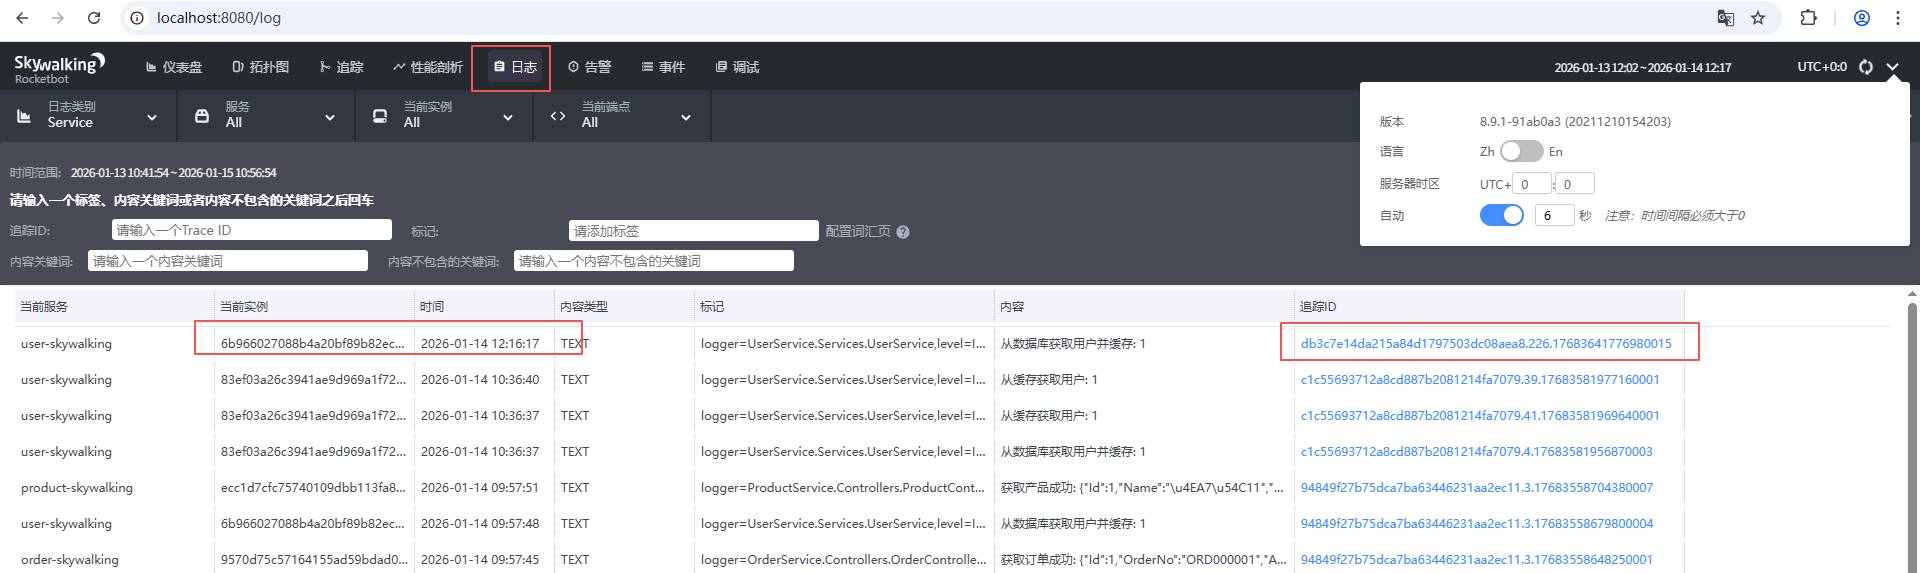Click the UTC minute offset field
The height and width of the screenshot is (573, 1920).
point(1575,184)
